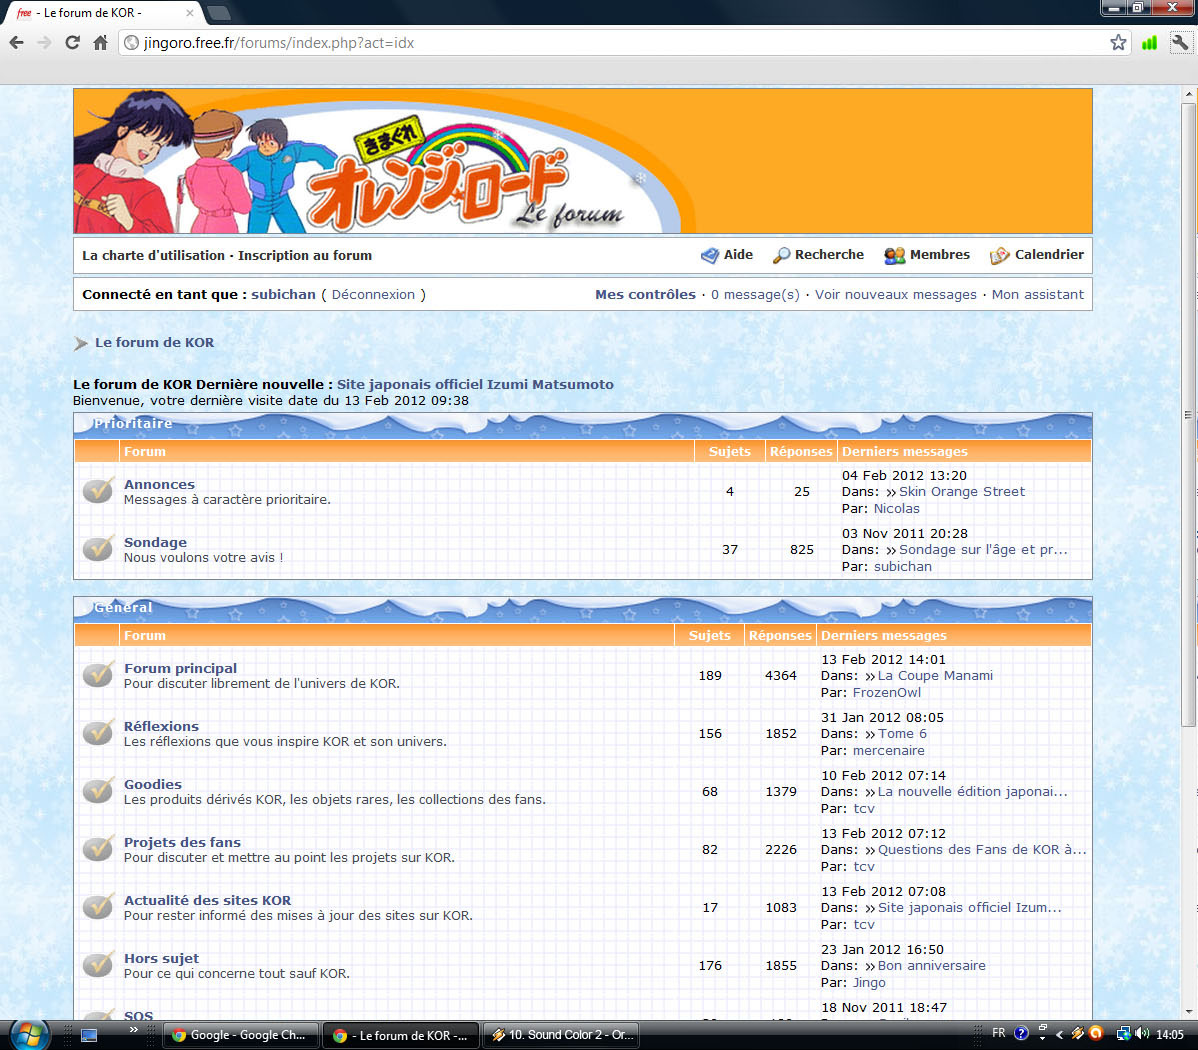Open the Réflexions forum
Viewport: 1198px width, 1050px height.
tap(161, 726)
